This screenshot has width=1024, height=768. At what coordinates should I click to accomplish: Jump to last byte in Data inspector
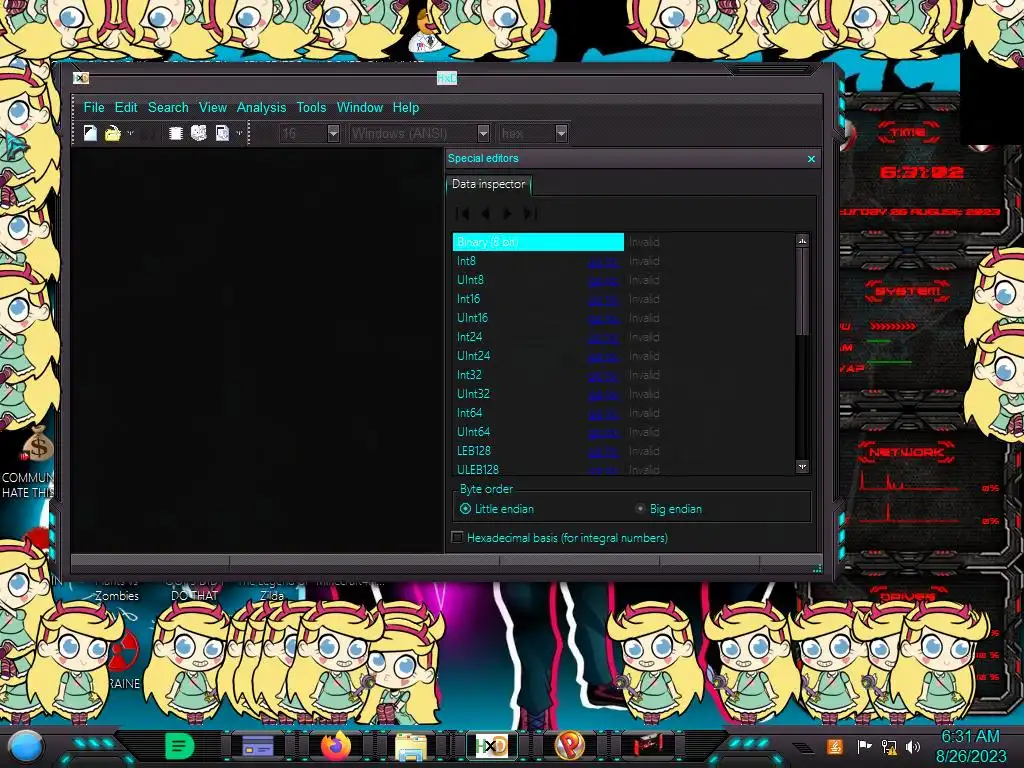click(x=530, y=213)
